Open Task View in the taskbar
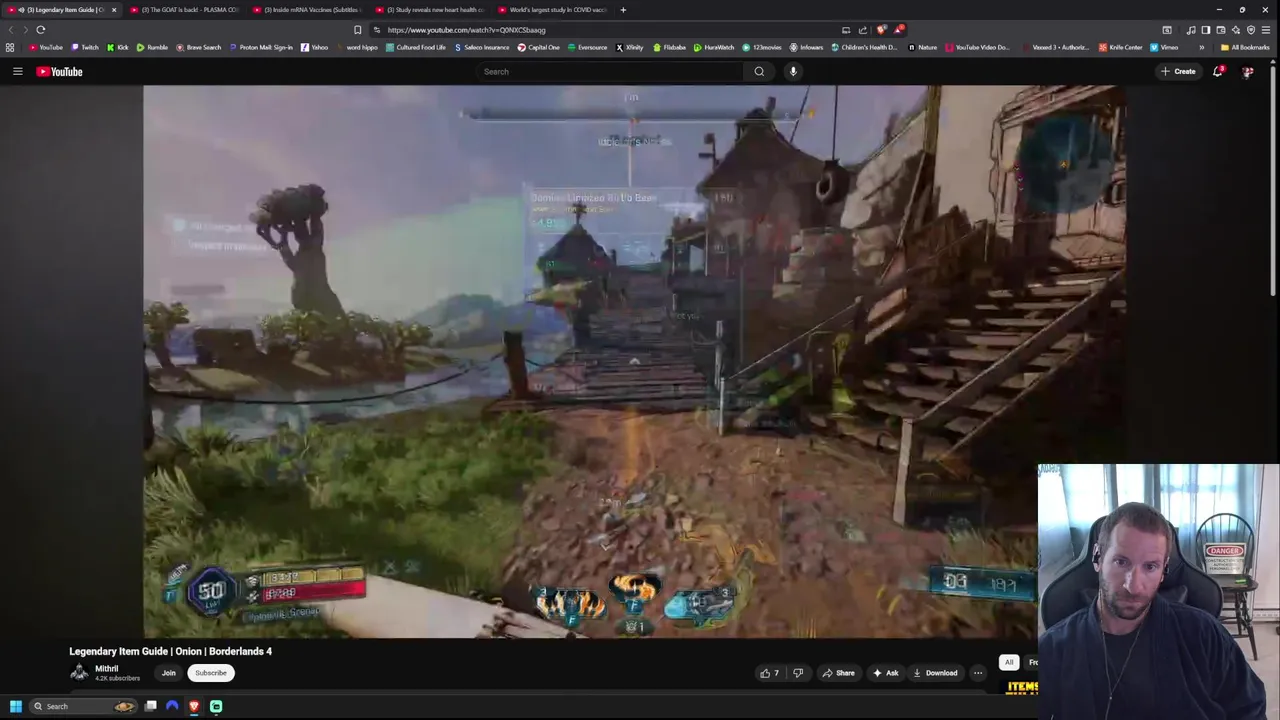The image size is (1280, 720). pos(151,706)
